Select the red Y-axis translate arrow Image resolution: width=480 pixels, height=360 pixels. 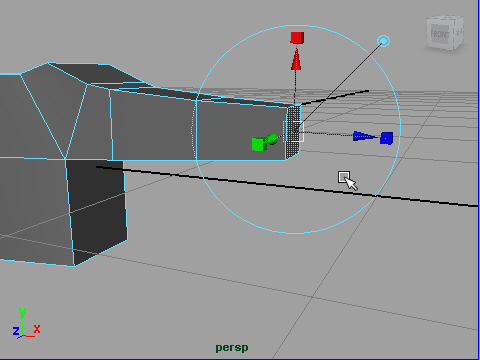[x=296, y=59]
